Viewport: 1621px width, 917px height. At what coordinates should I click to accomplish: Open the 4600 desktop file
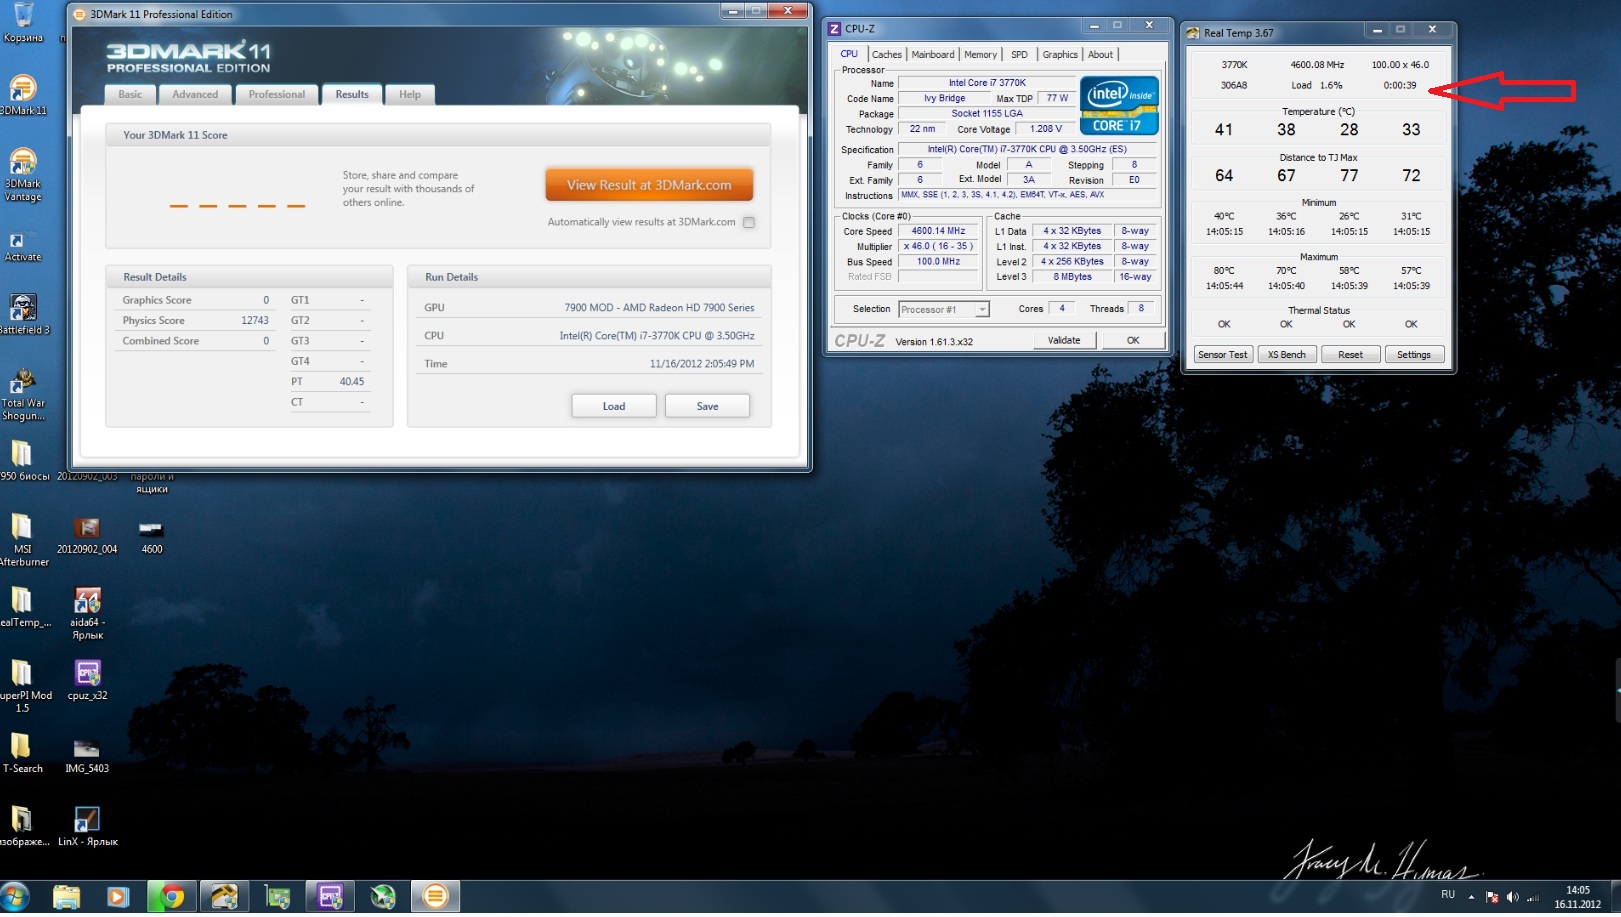pyautogui.click(x=152, y=535)
